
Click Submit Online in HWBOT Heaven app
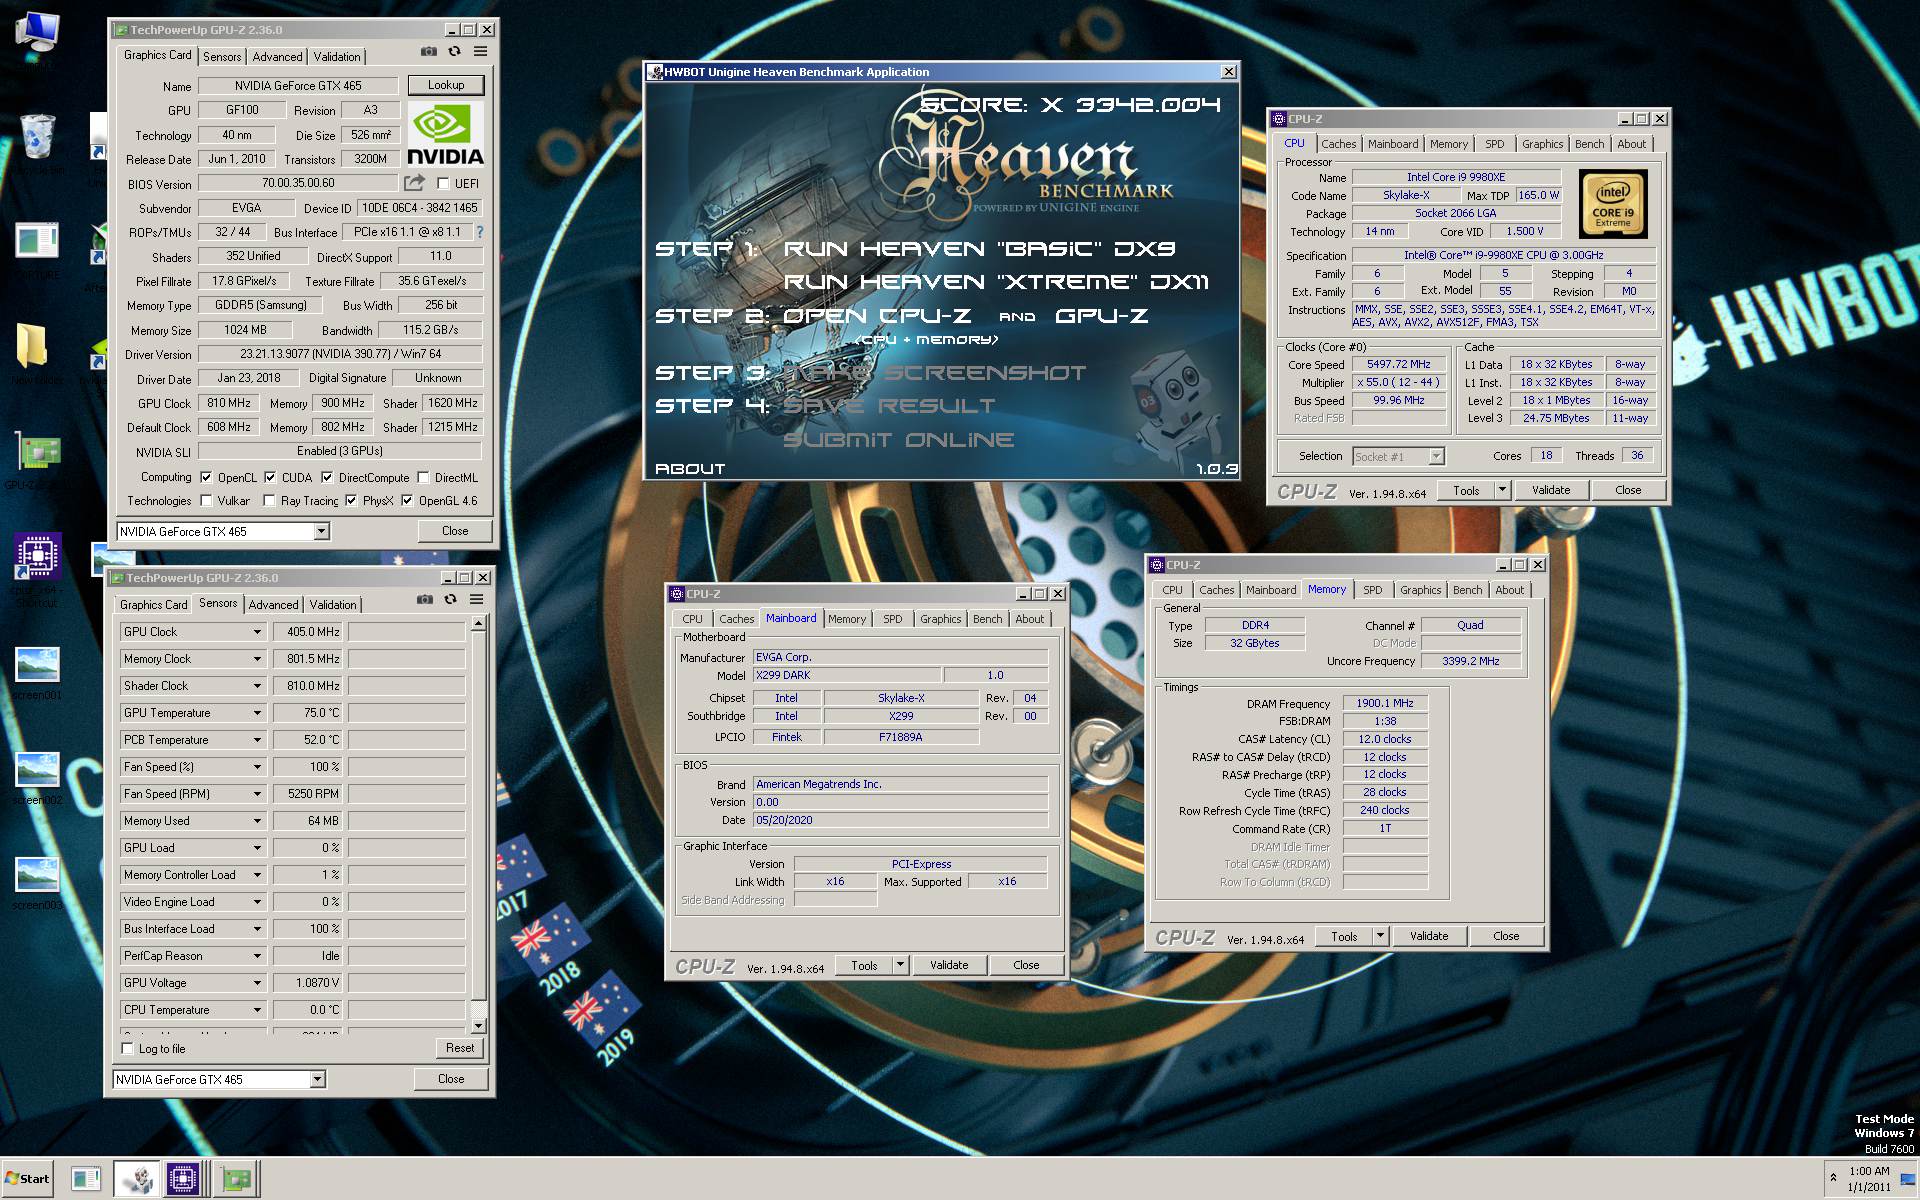[899, 440]
